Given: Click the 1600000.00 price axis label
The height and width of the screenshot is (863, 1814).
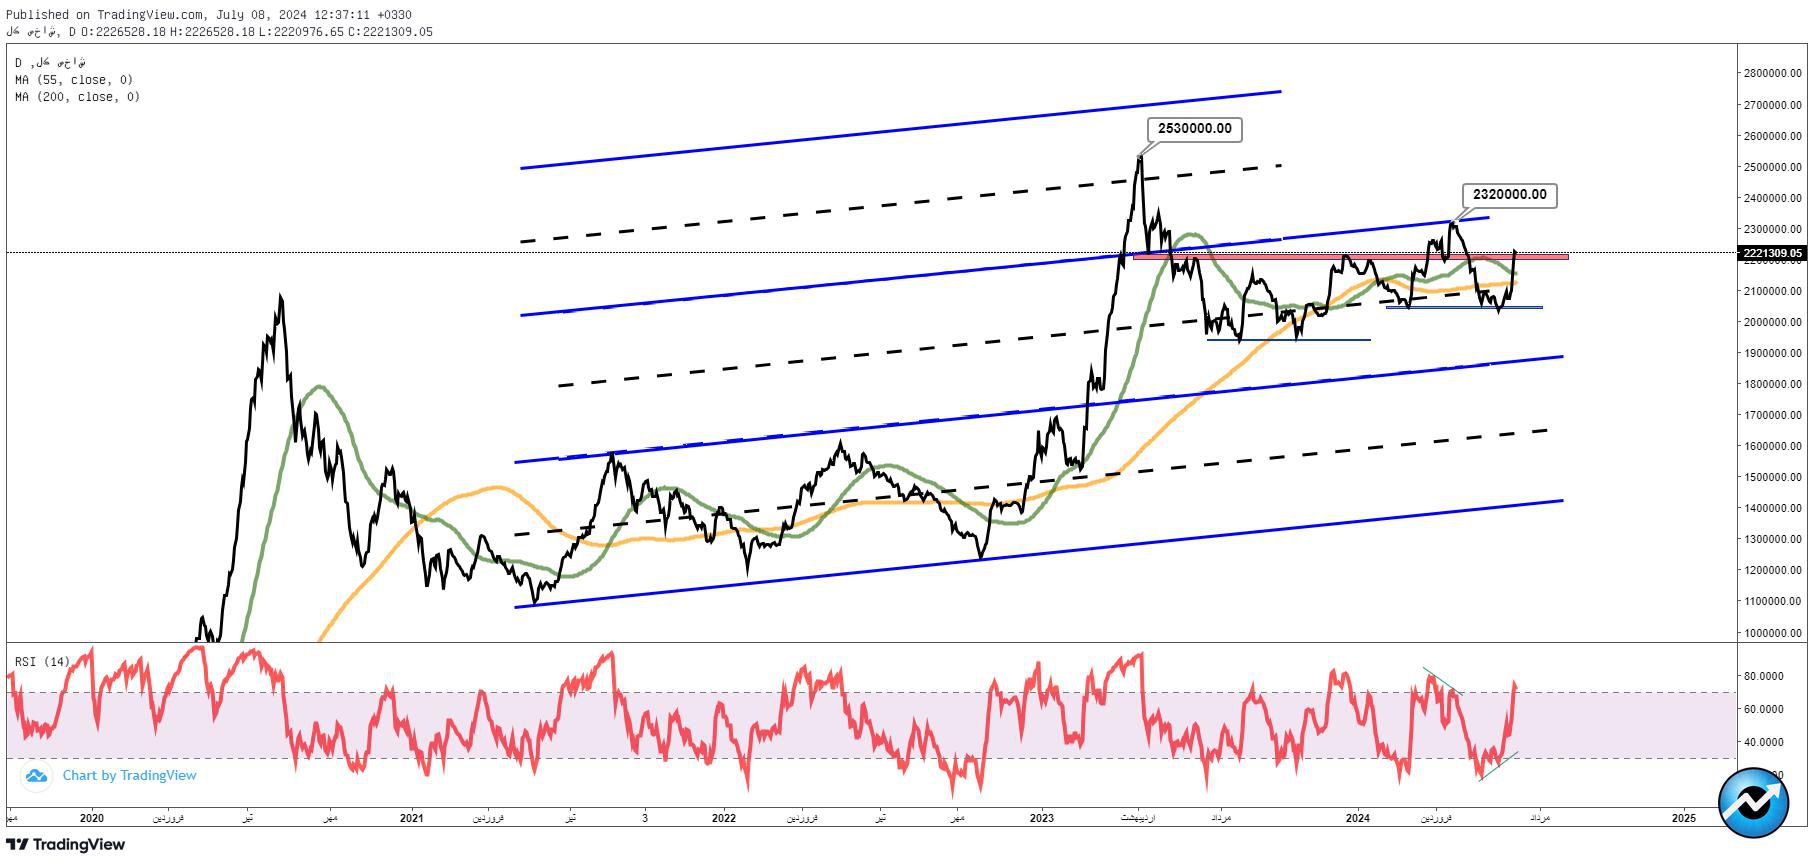Looking at the screenshot, I should coord(1772,446).
